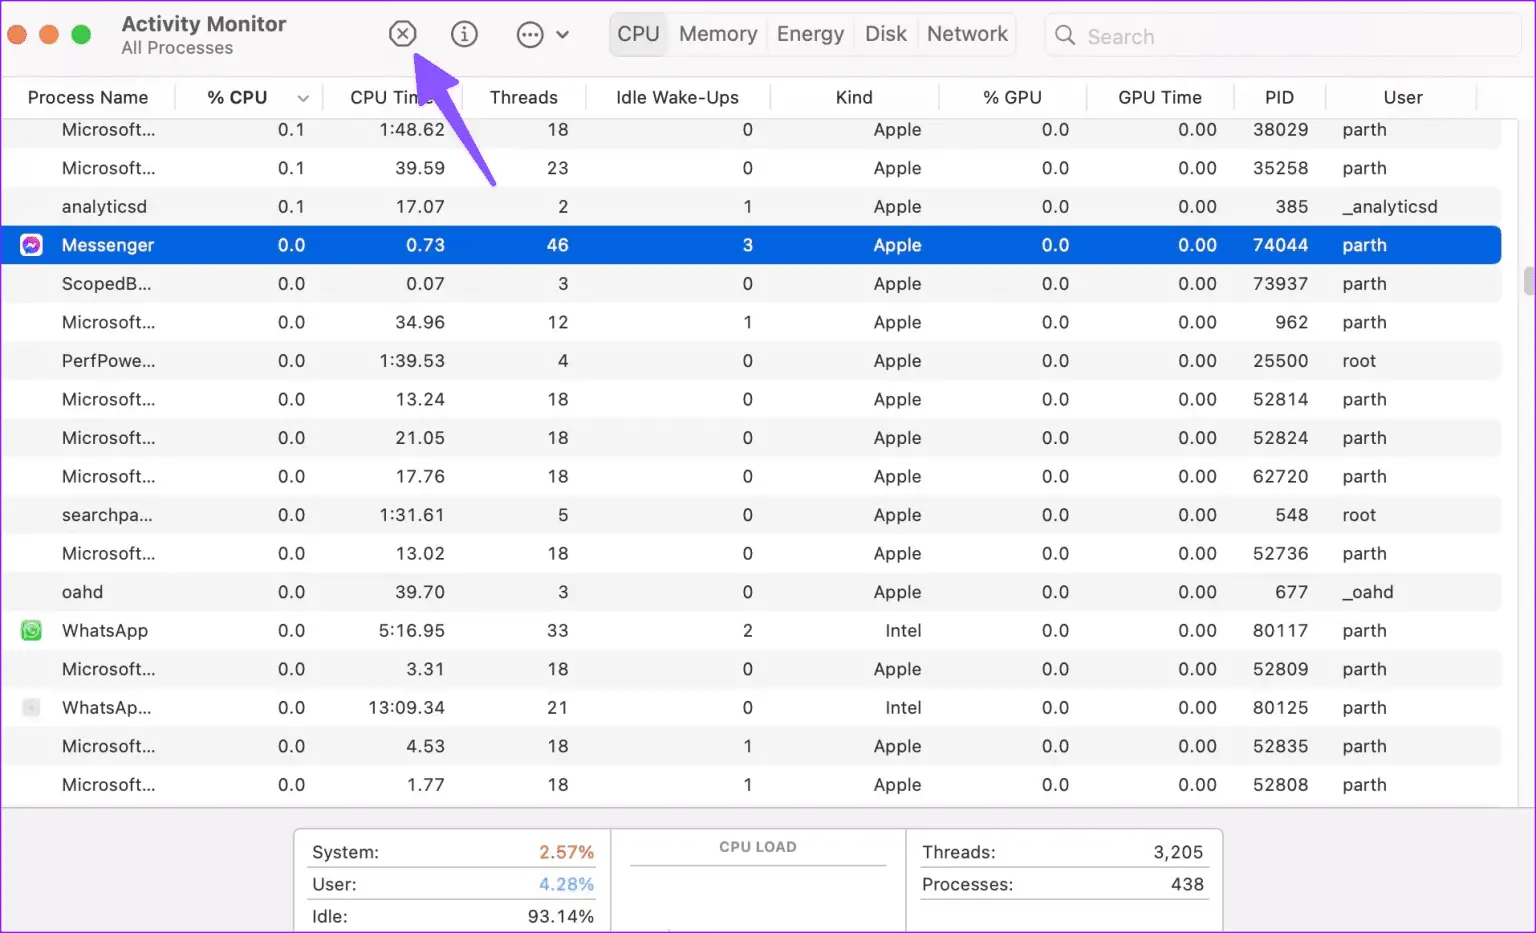Viewport: 1536px width, 933px height.
Task: Click the _analyticsd user cell
Action: click(1390, 207)
